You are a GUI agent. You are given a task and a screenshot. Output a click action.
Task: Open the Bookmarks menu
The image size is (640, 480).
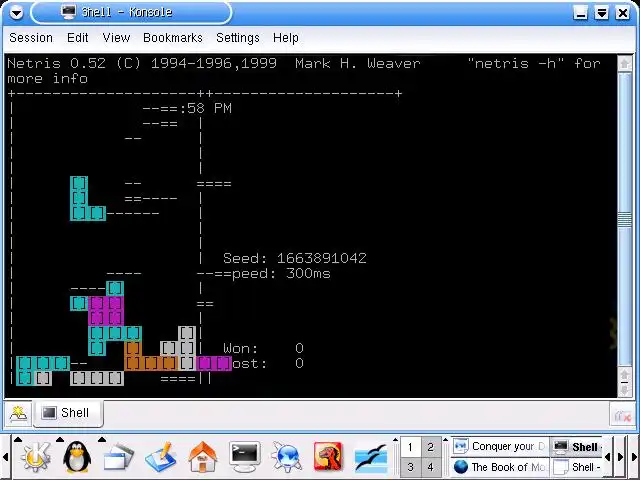coord(173,38)
